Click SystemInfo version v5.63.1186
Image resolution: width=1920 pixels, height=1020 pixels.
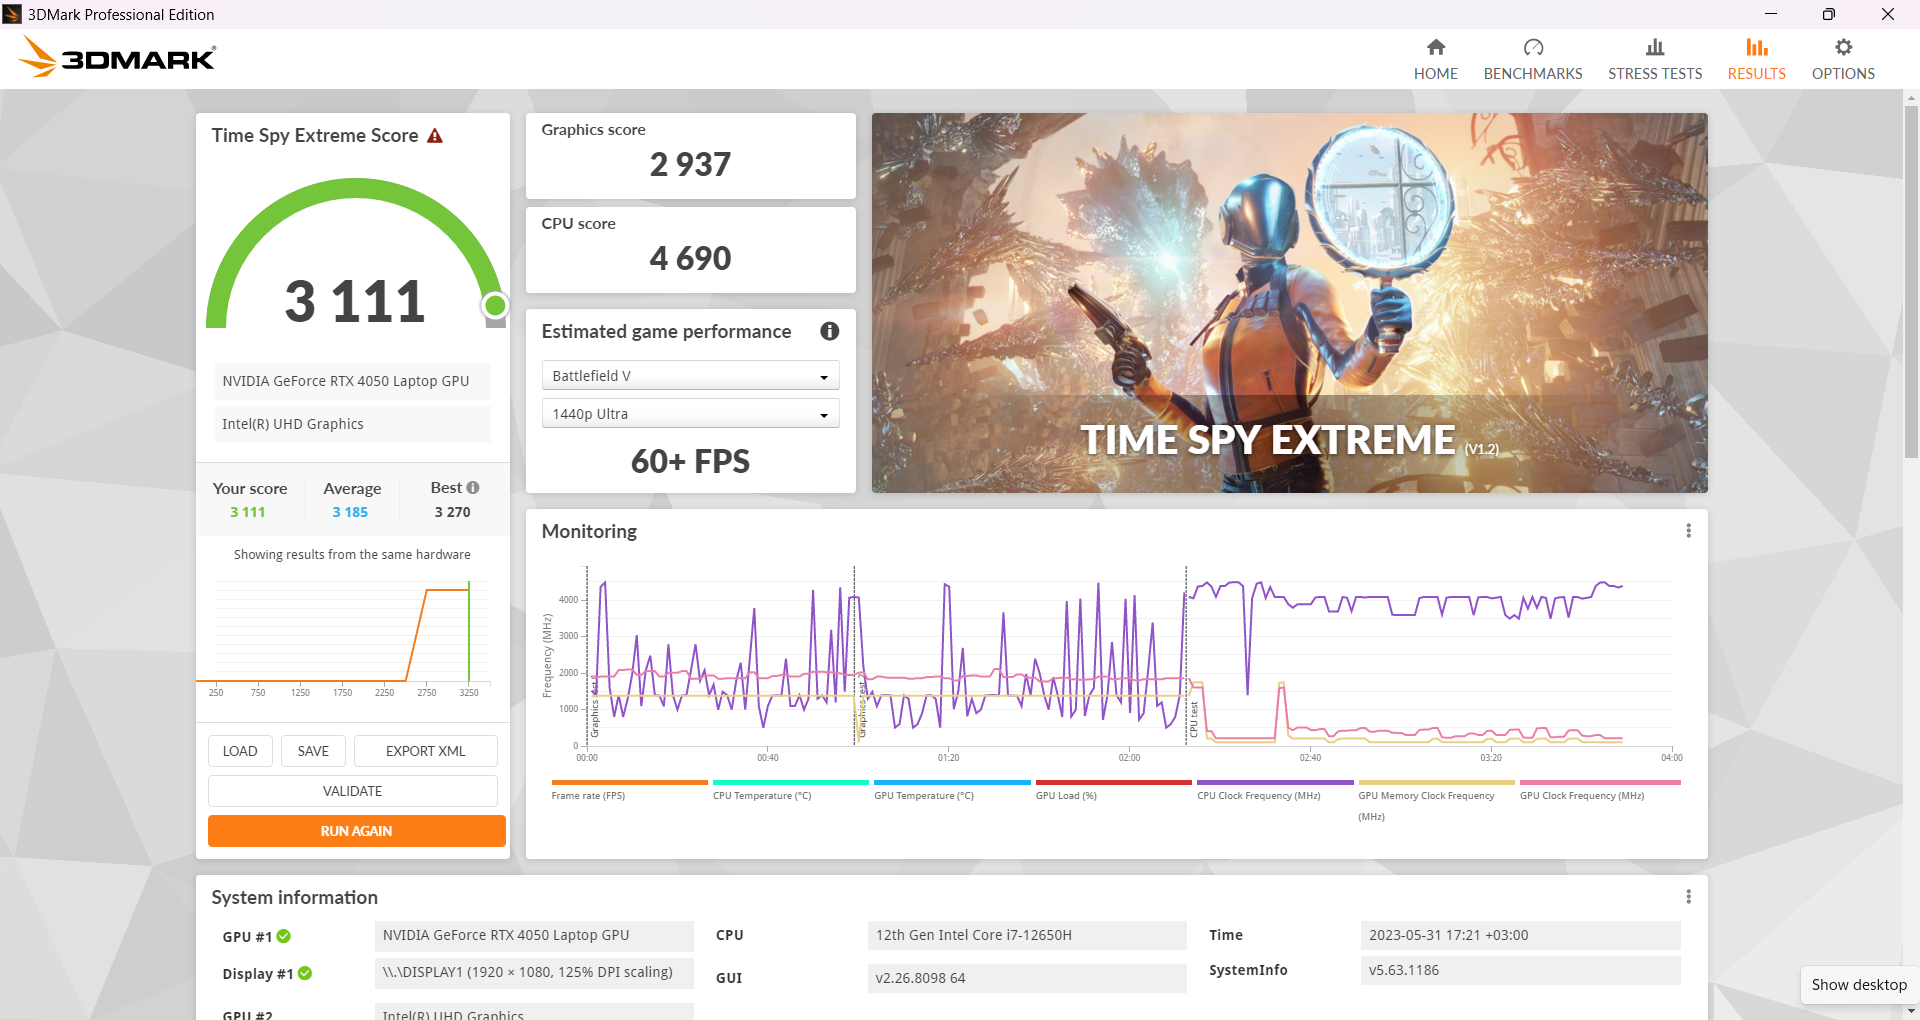click(1521, 970)
